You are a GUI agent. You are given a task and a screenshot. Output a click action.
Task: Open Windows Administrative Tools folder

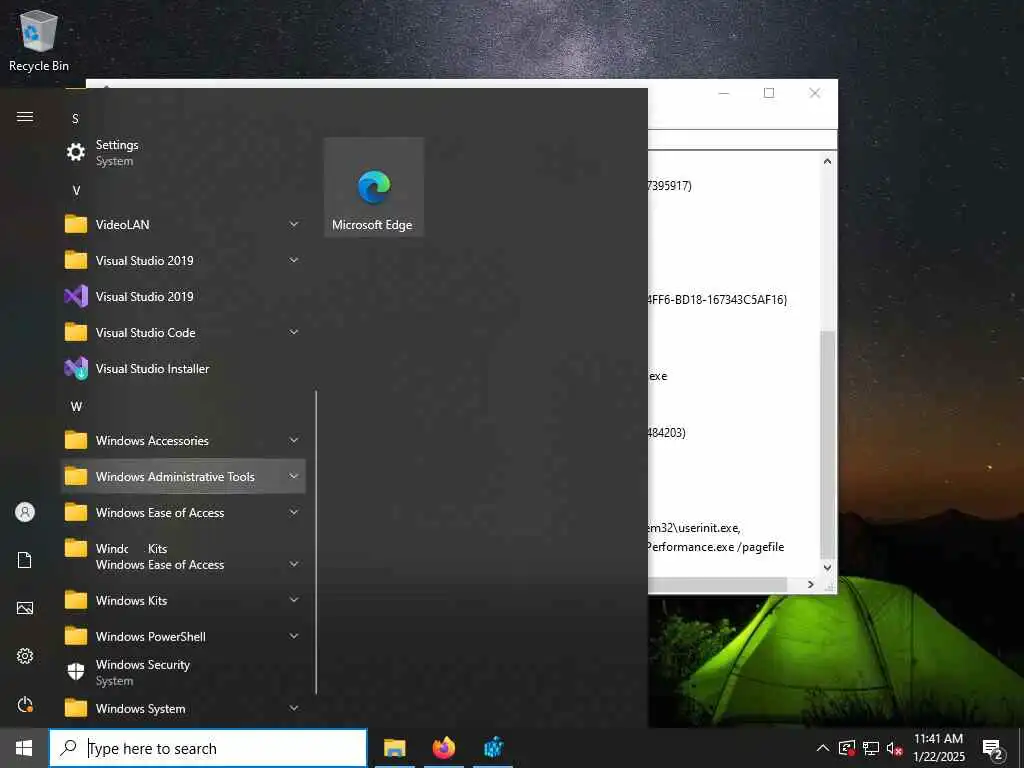tap(183, 477)
